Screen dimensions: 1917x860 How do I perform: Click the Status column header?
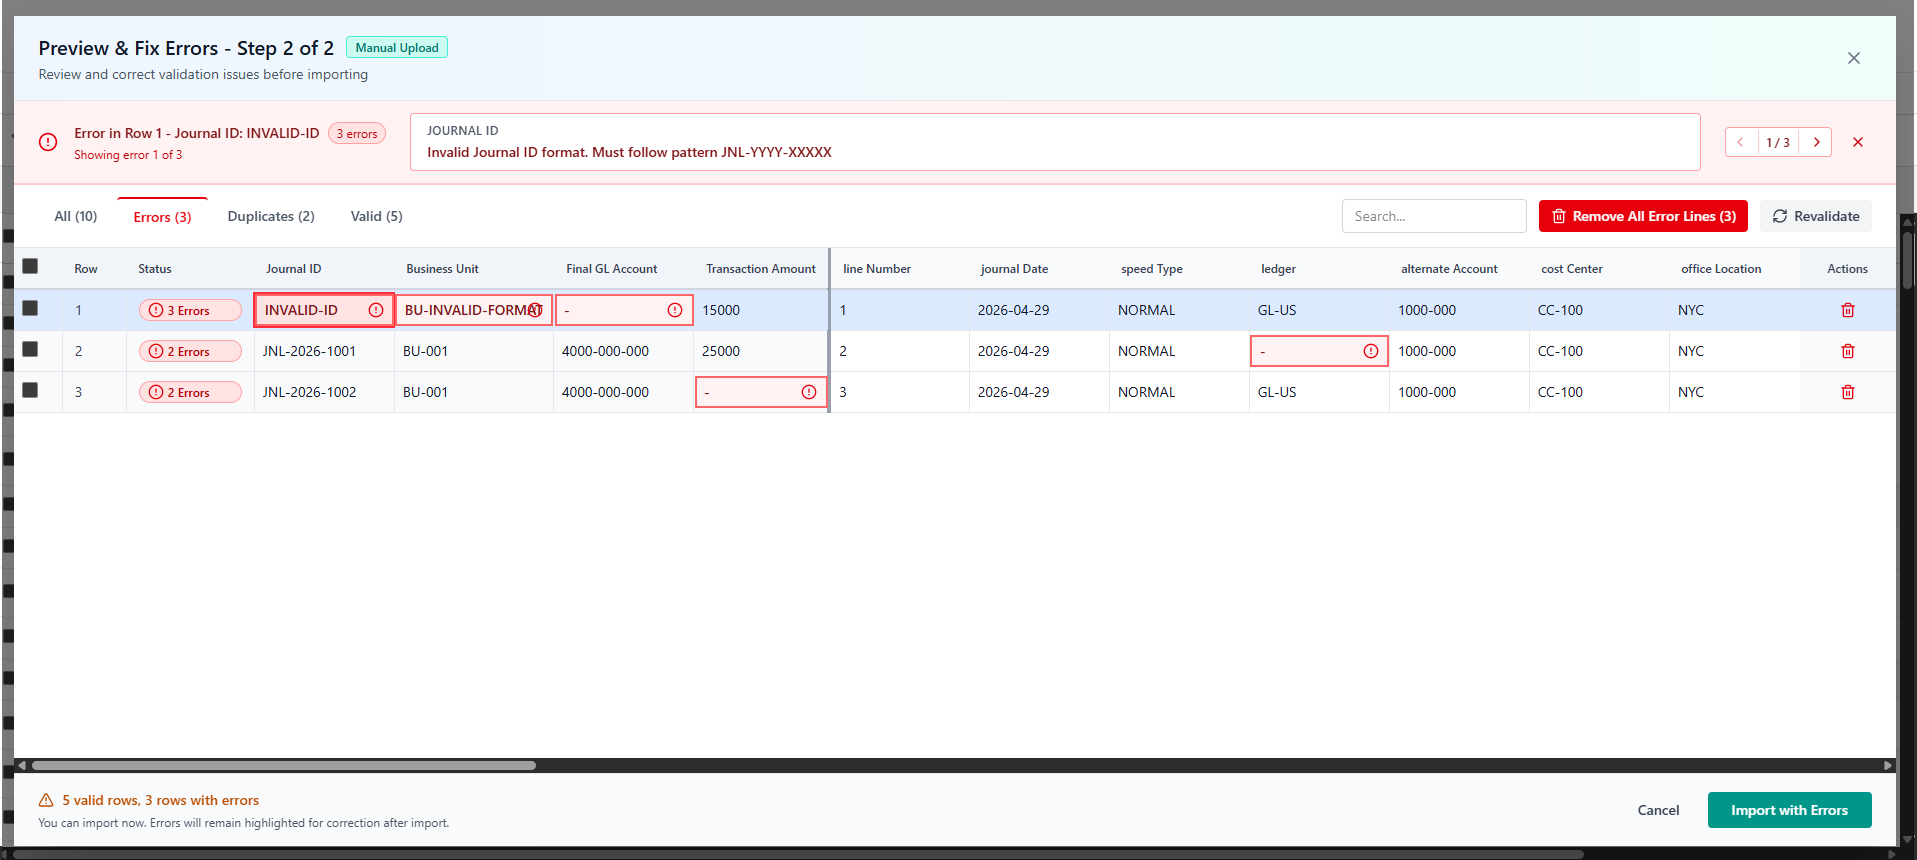click(x=155, y=269)
